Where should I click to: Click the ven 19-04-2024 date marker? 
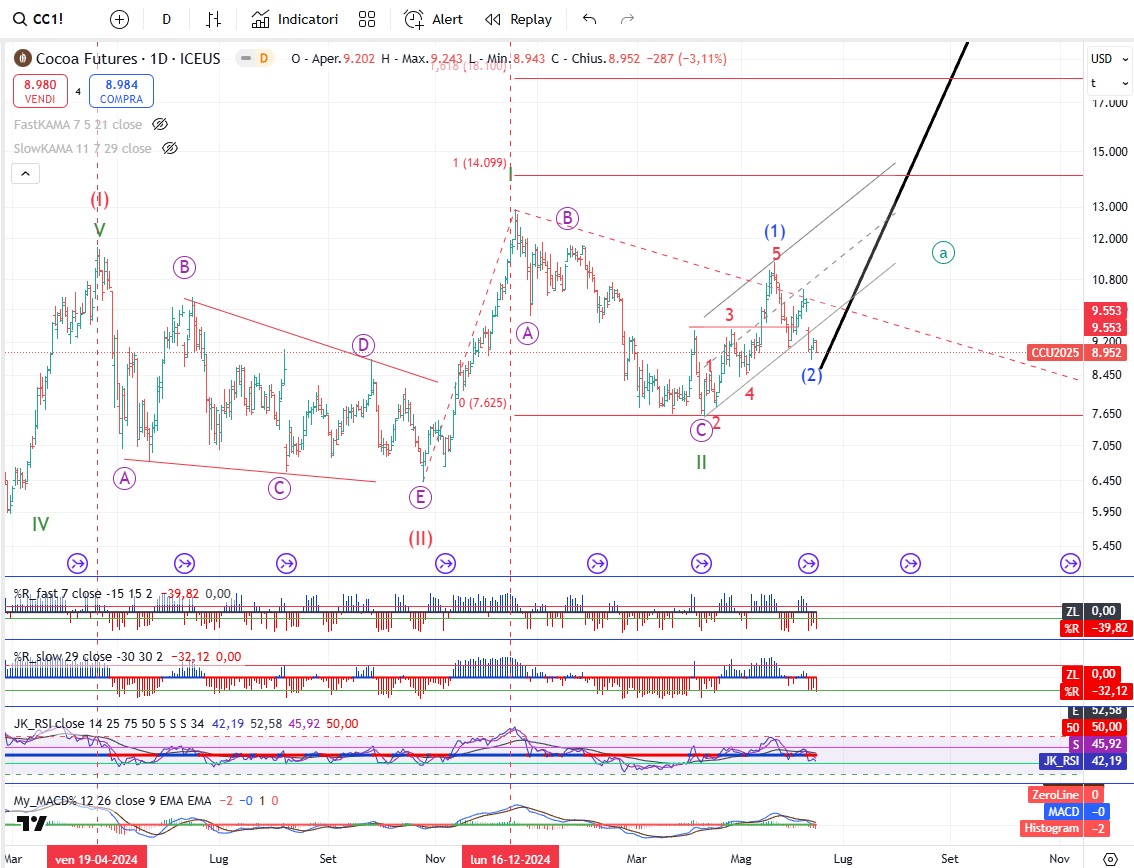coord(96,859)
